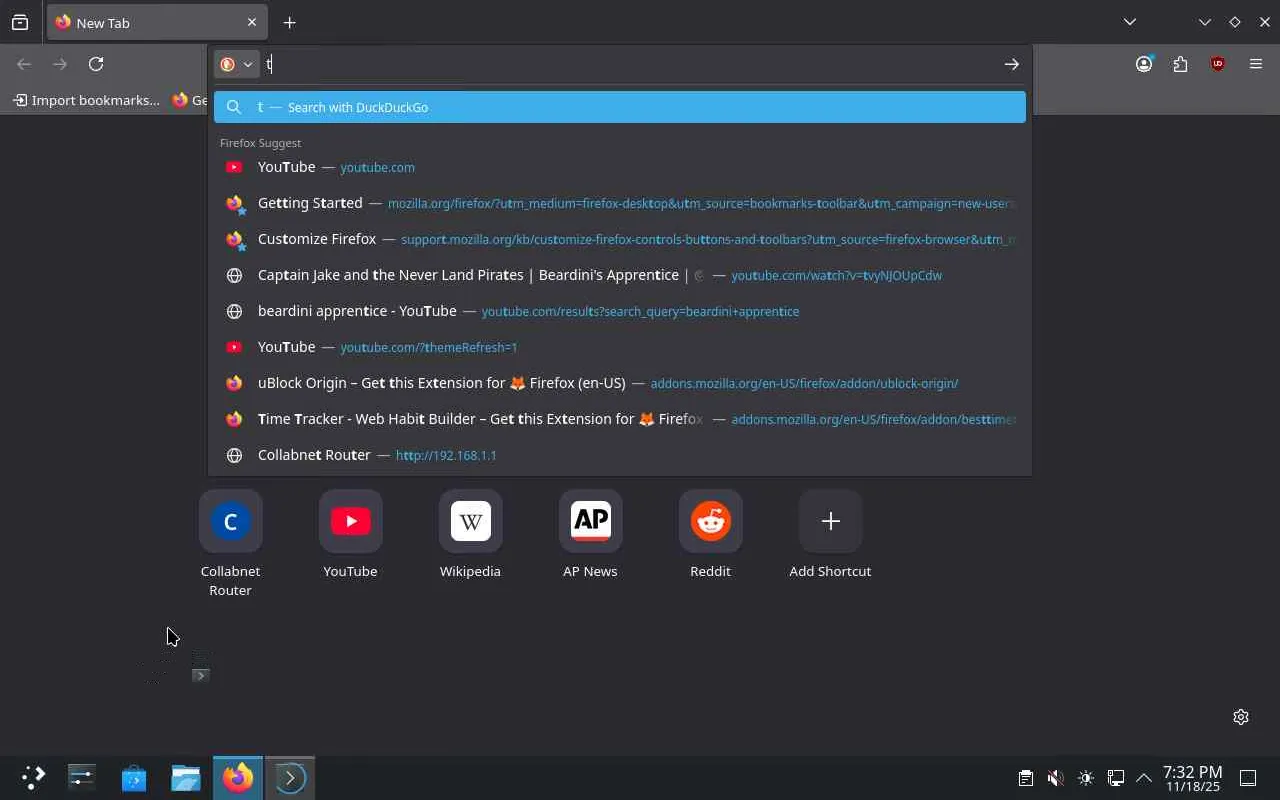
Task: Click the show desktop icon in the taskbar corner
Action: tap(1248, 778)
